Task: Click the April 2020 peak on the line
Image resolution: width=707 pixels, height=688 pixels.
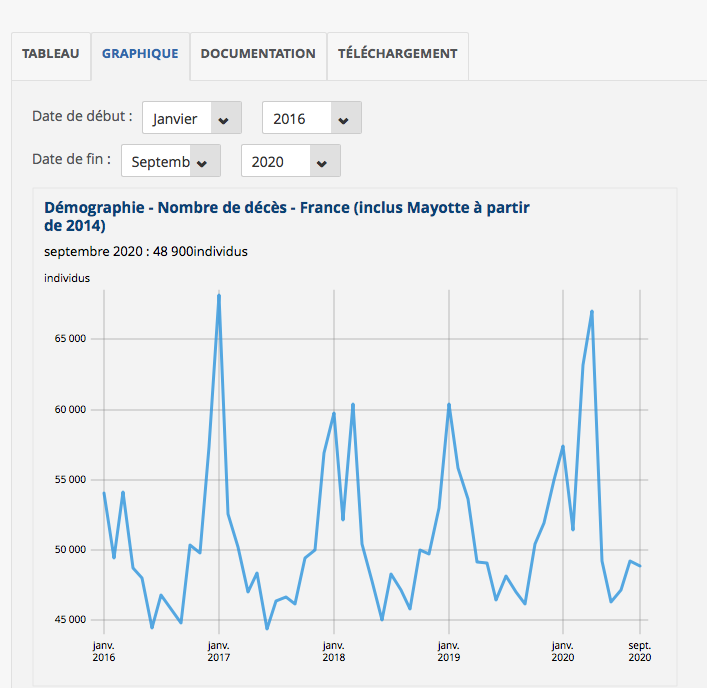Action: (592, 312)
